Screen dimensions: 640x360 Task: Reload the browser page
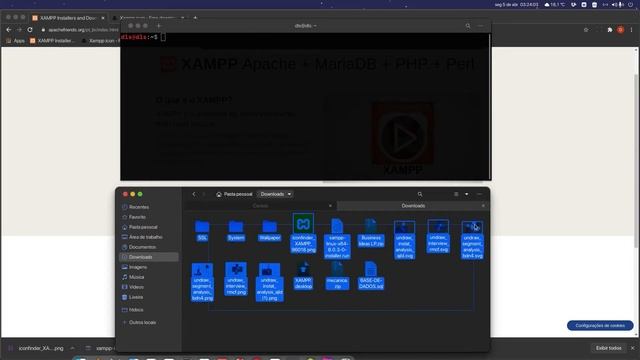(x=30, y=30)
